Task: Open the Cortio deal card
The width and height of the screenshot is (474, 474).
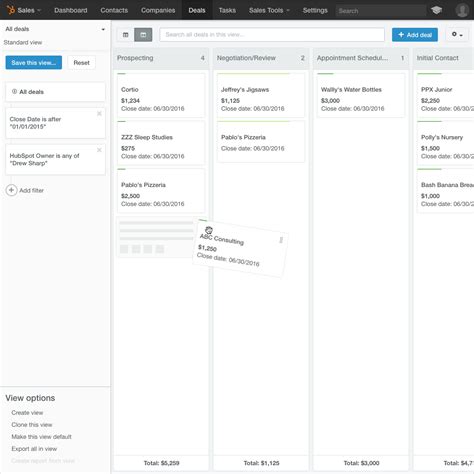Action: (x=161, y=95)
